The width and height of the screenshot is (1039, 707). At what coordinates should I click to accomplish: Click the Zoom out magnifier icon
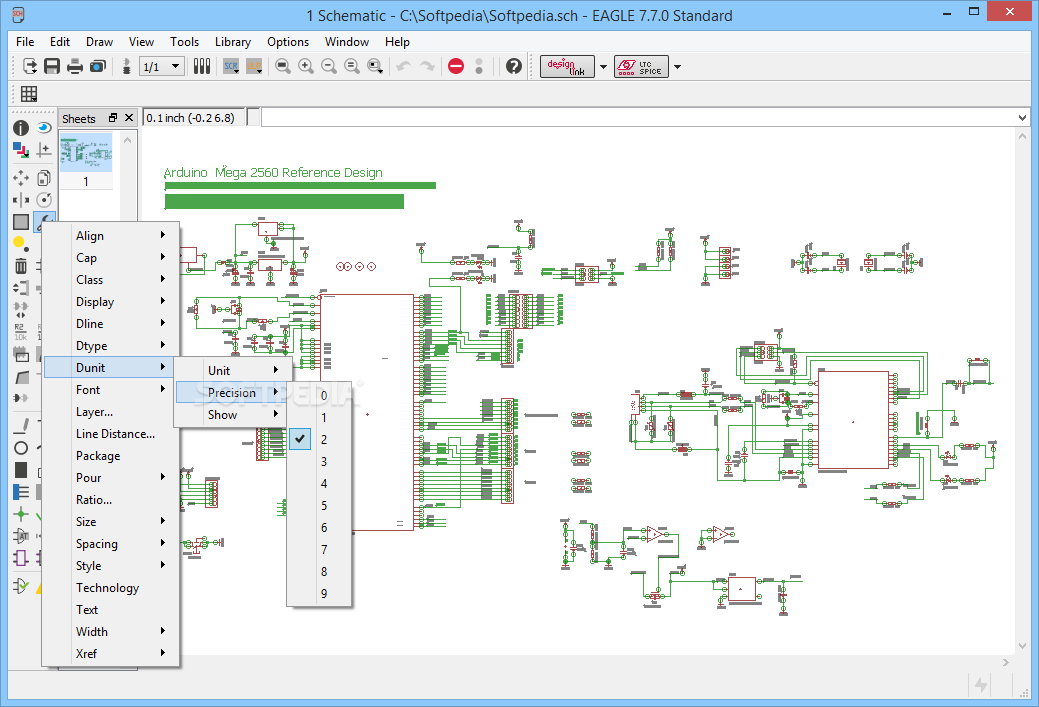[329, 66]
